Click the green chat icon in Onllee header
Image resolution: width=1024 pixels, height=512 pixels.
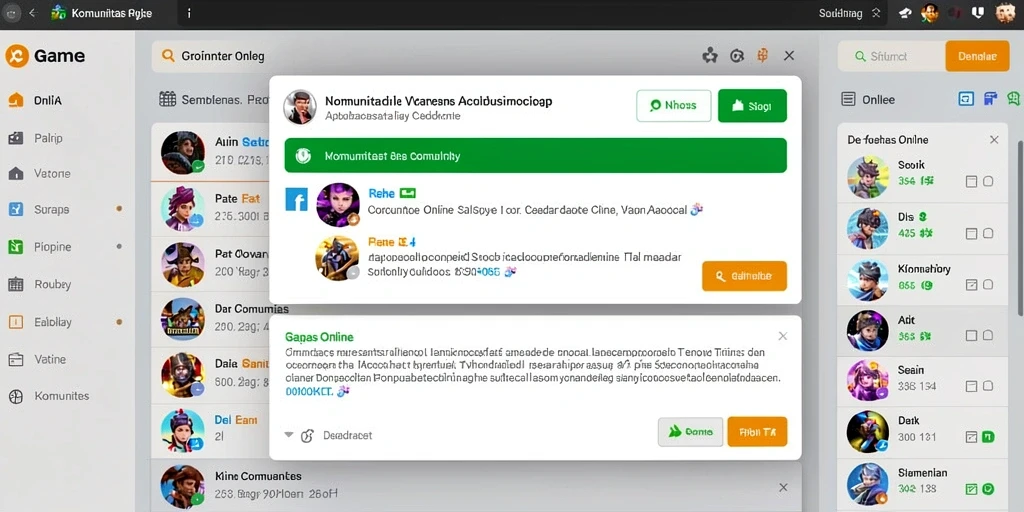1014,99
